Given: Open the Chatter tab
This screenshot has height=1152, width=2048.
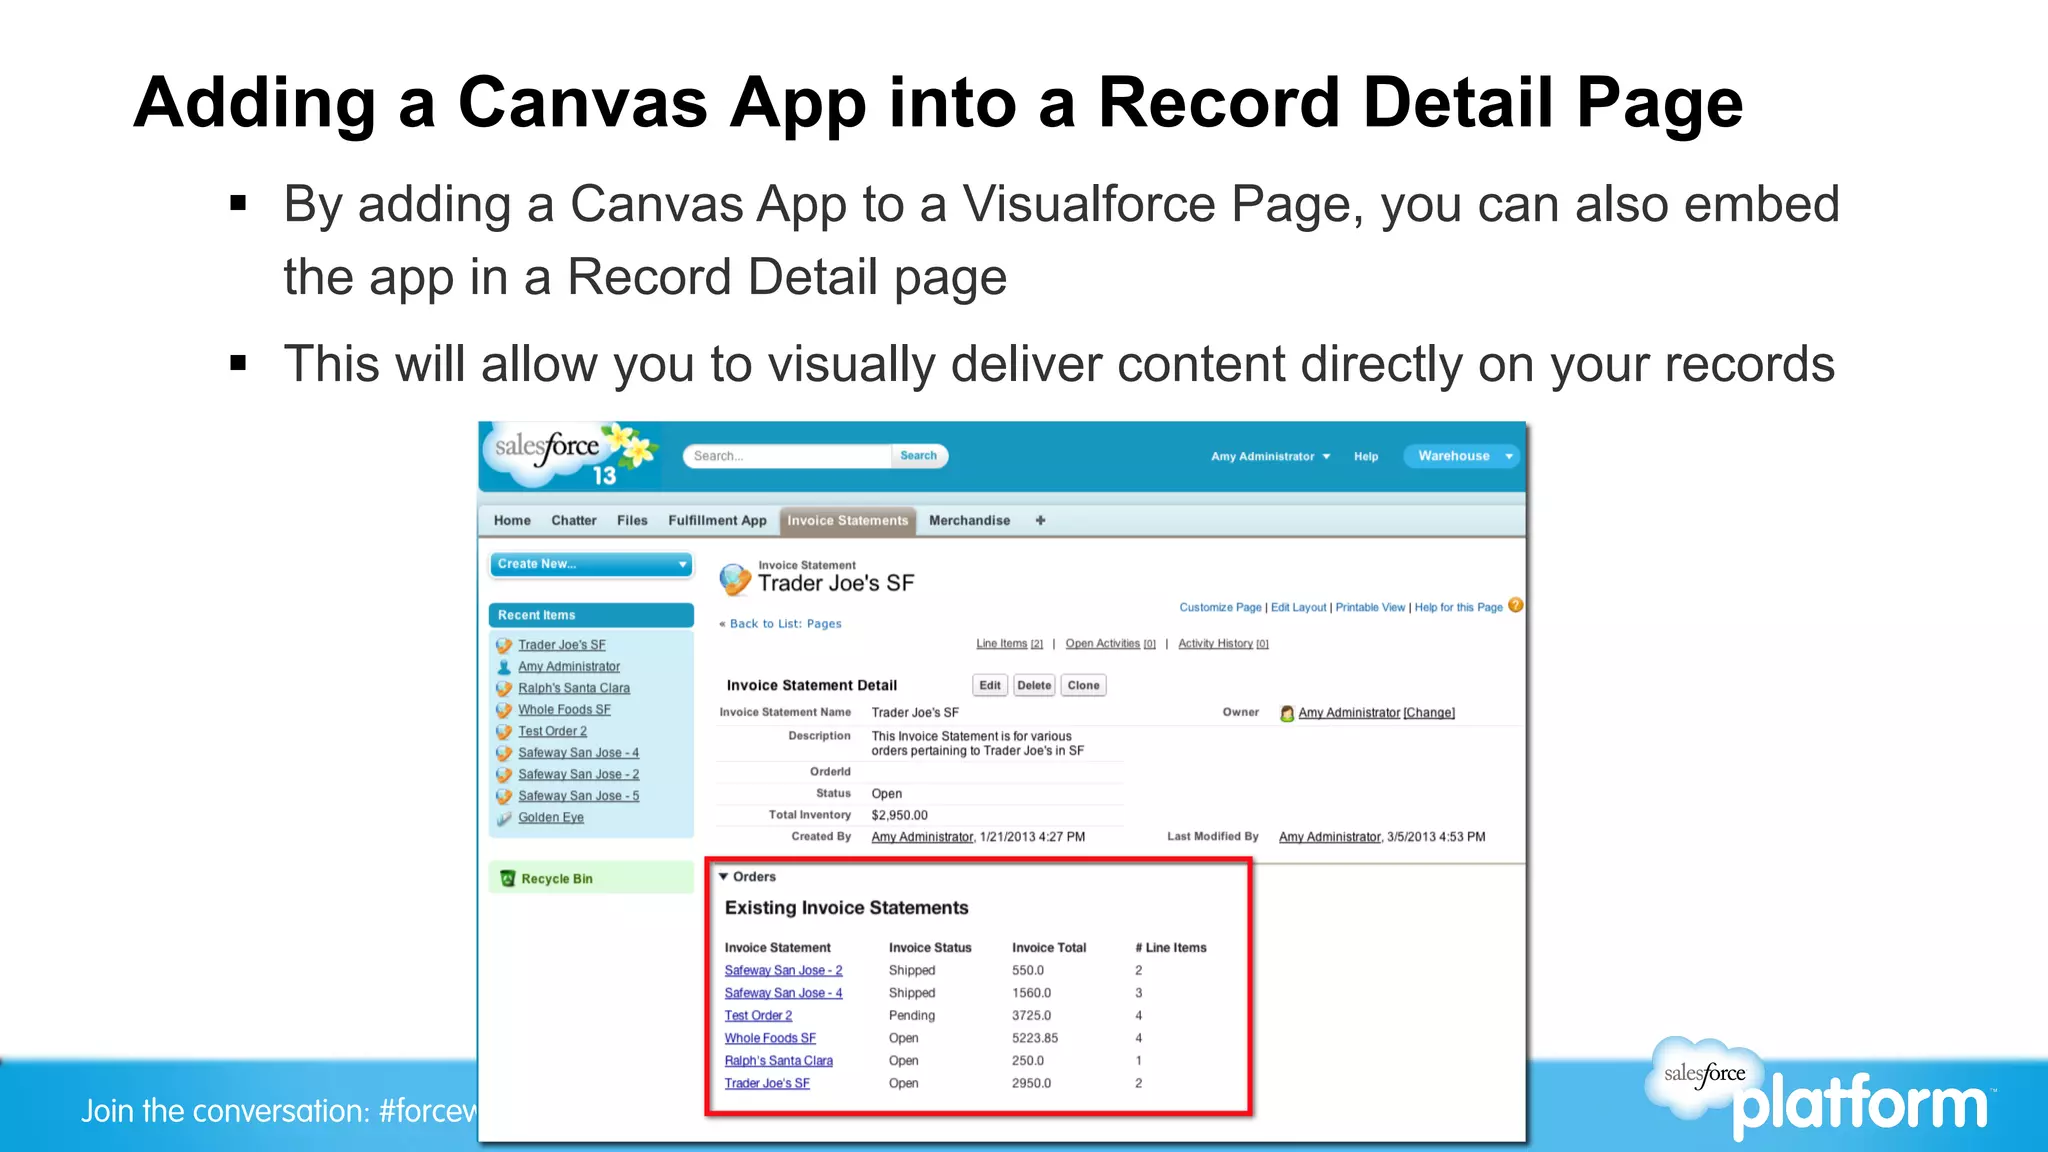Looking at the screenshot, I should click(574, 520).
